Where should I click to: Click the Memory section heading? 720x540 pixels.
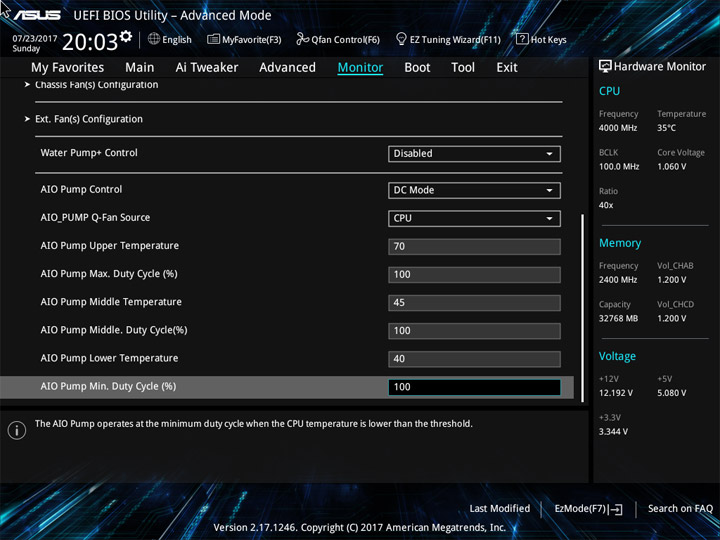(x=620, y=243)
